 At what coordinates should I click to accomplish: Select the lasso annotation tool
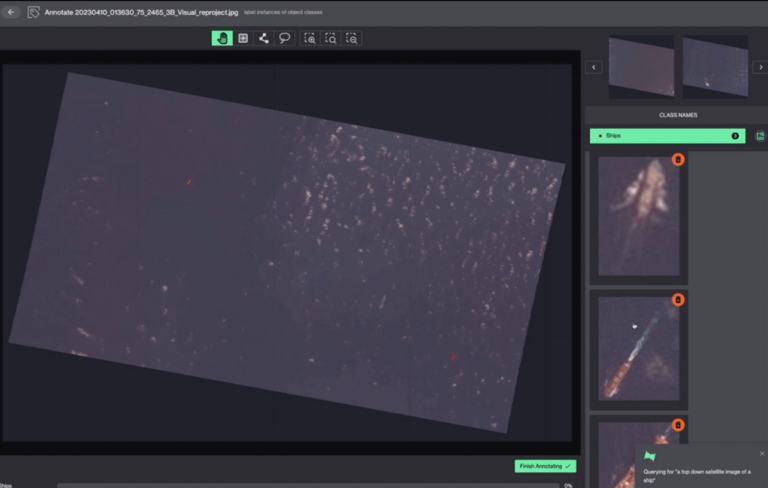click(284, 38)
